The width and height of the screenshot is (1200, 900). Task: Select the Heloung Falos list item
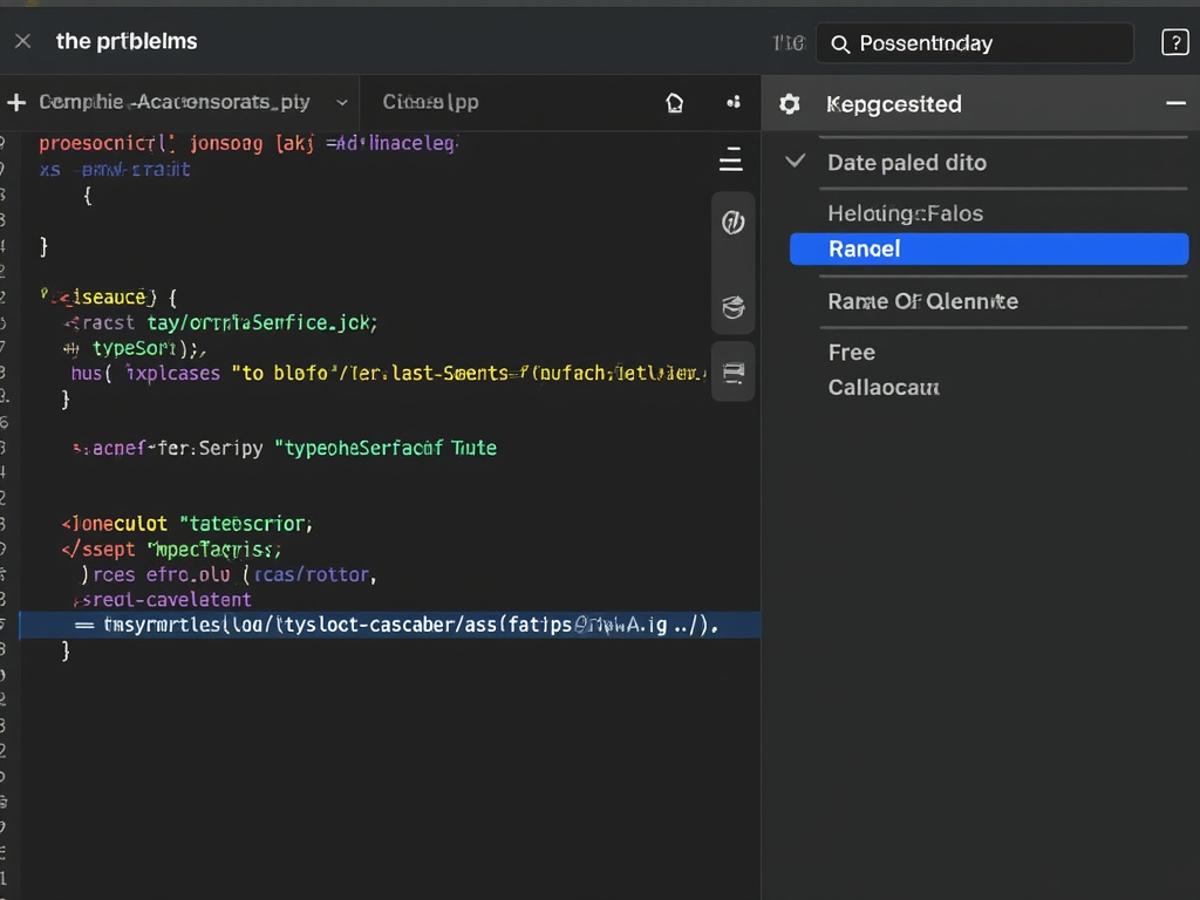click(x=905, y=213)
